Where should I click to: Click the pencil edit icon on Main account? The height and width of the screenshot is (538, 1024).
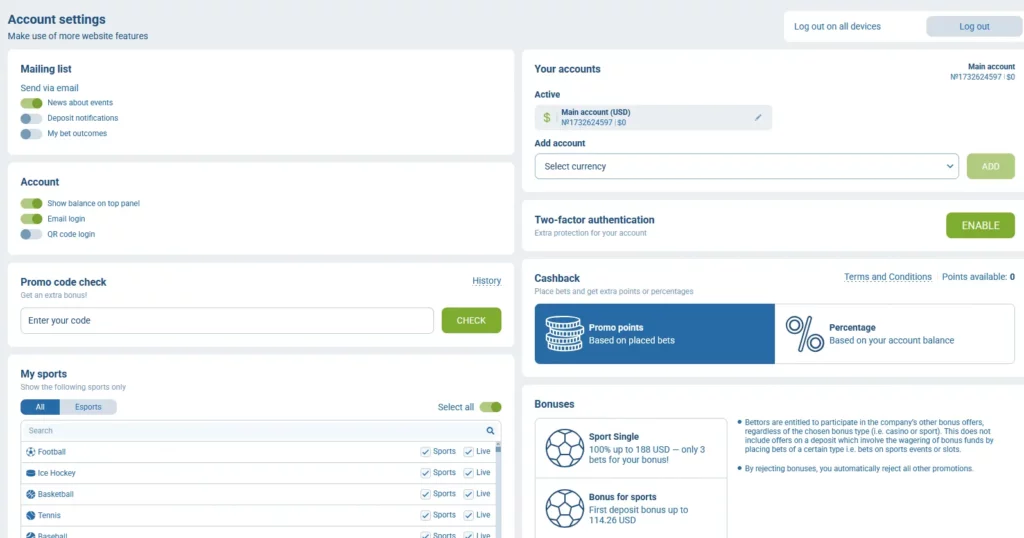click(x=758, y=118)
